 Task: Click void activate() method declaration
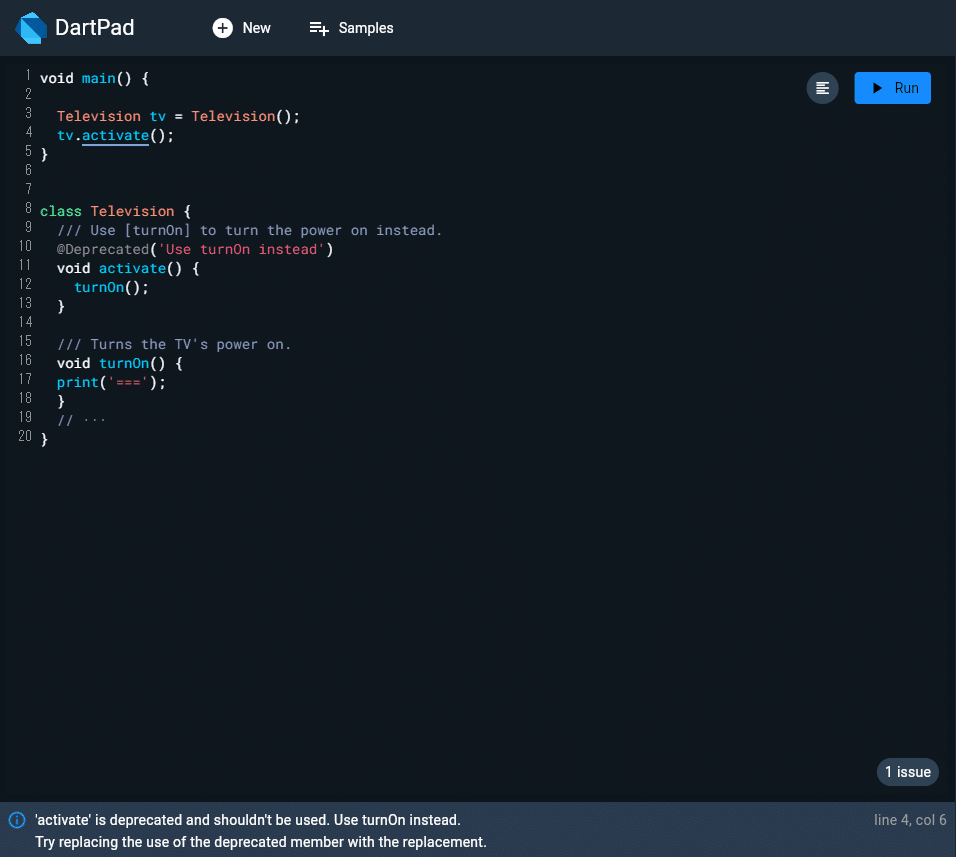(x=128, y=268)
